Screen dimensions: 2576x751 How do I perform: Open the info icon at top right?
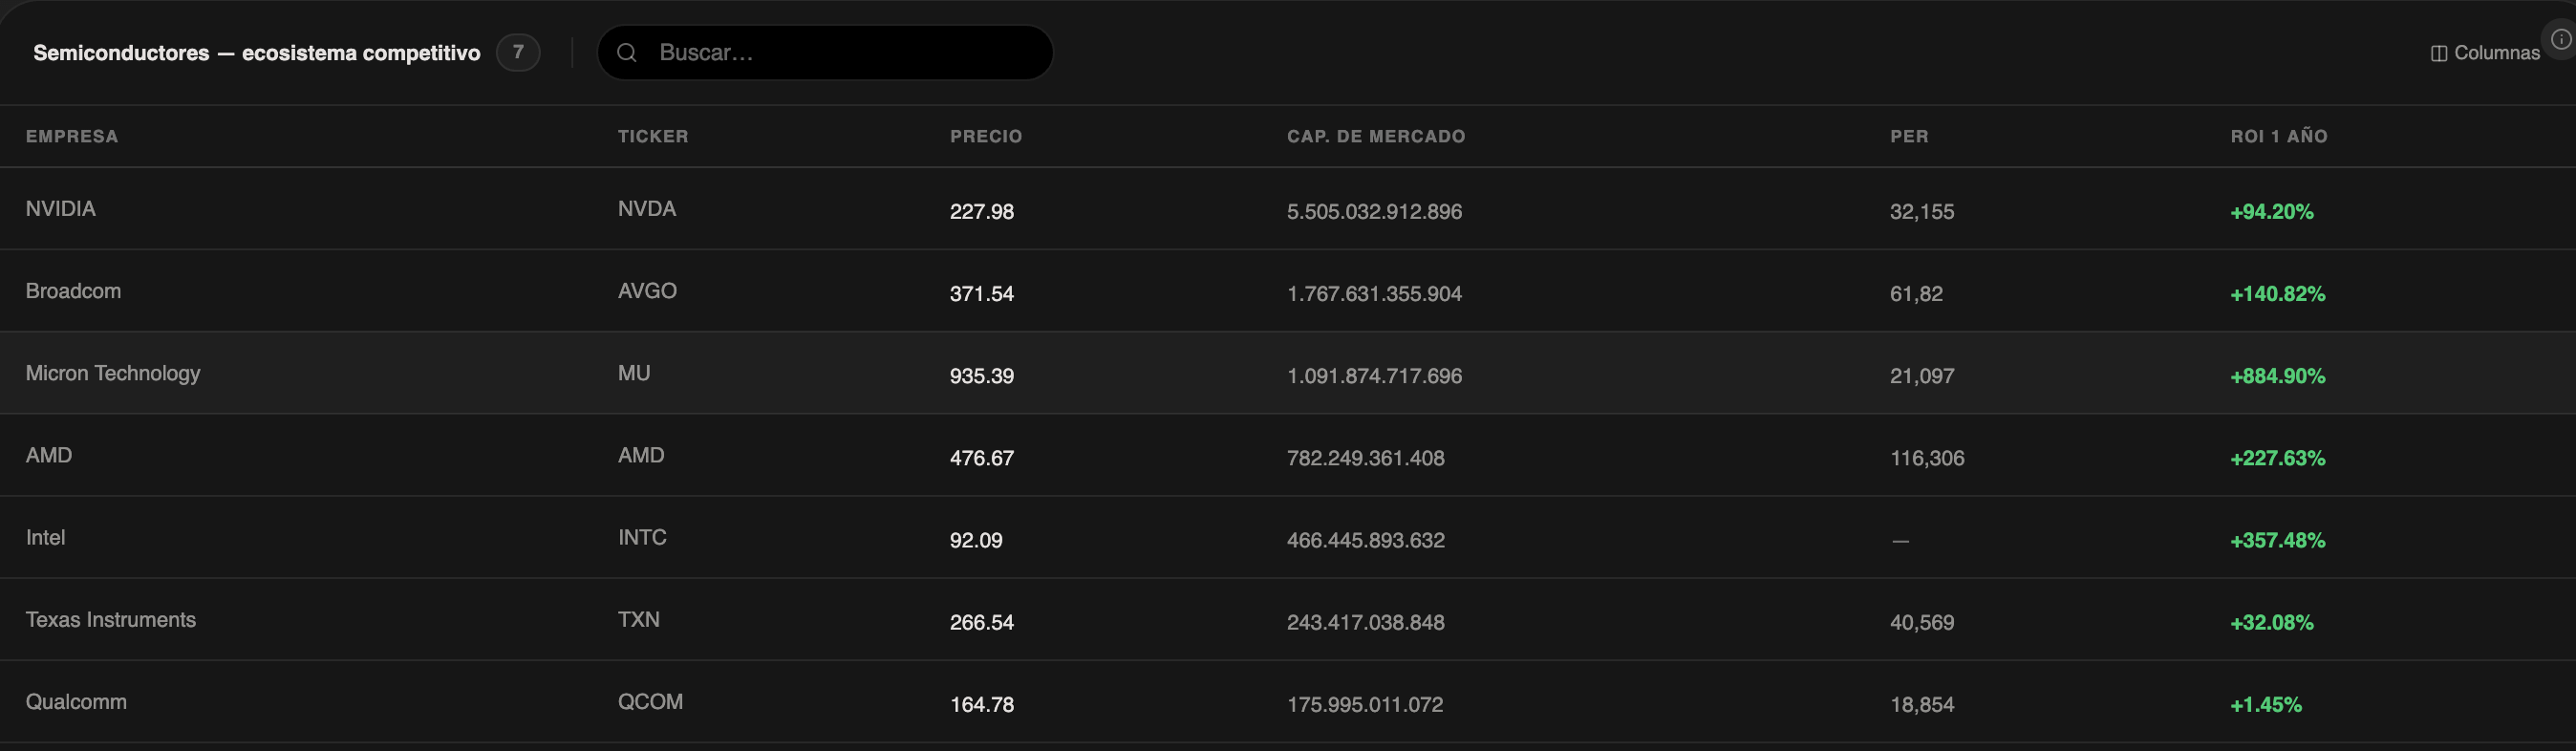tap(2561, 39)
